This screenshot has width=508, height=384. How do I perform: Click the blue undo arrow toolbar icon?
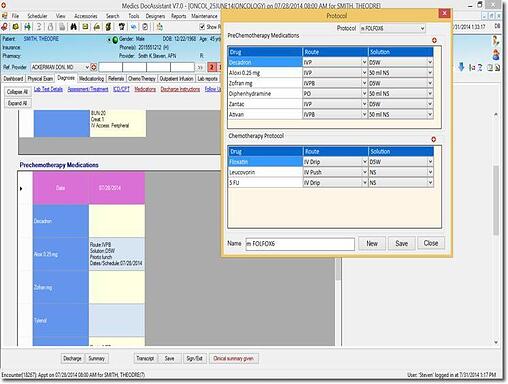pos(133,27)
